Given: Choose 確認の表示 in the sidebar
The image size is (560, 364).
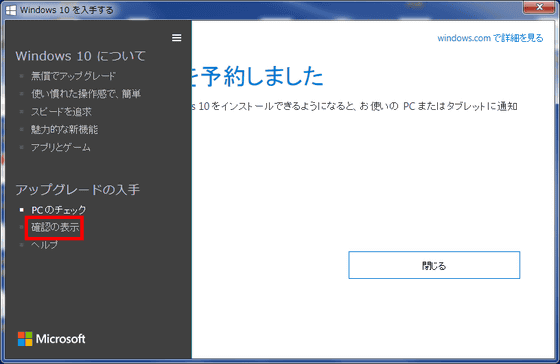Looking at the screenshot, I should coord(55,227).
